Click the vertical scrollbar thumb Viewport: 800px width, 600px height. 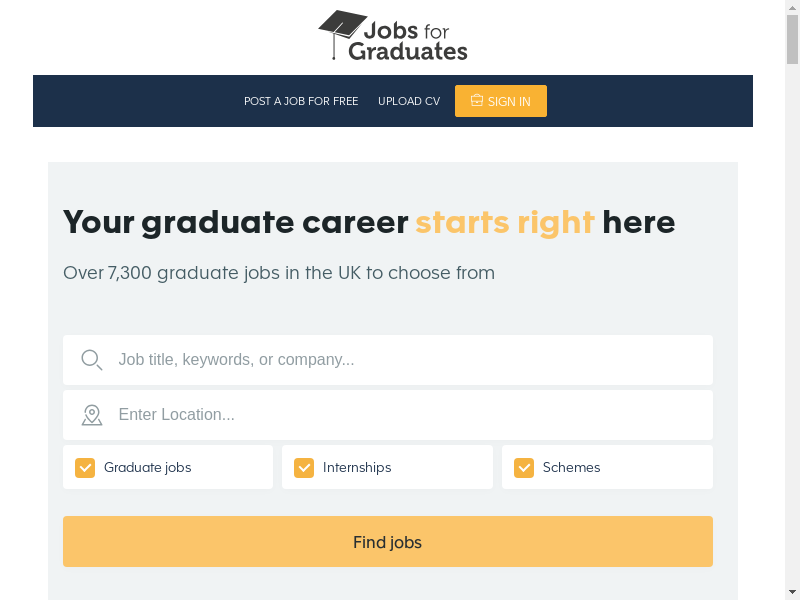click(792, 40)
